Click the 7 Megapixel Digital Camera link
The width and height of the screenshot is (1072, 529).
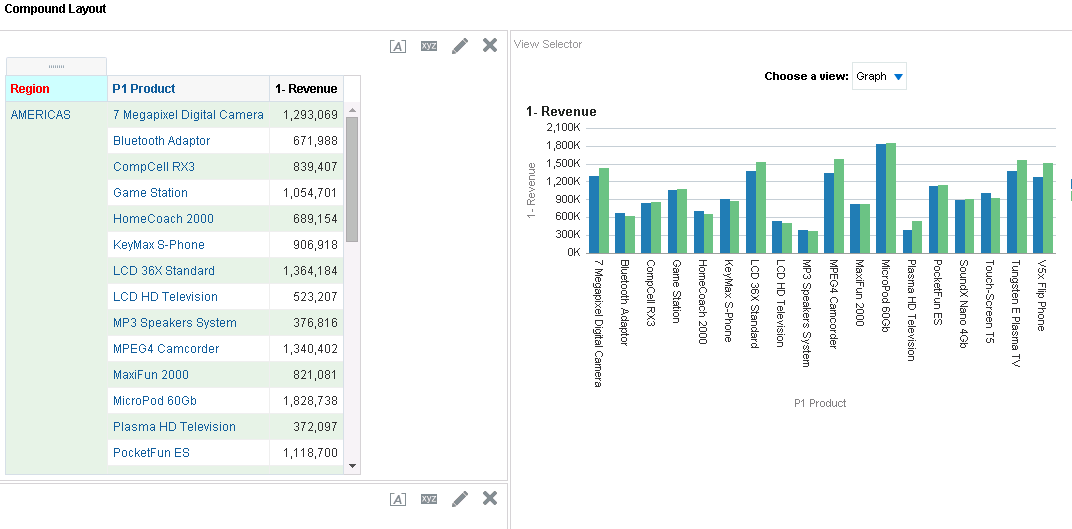188,115
